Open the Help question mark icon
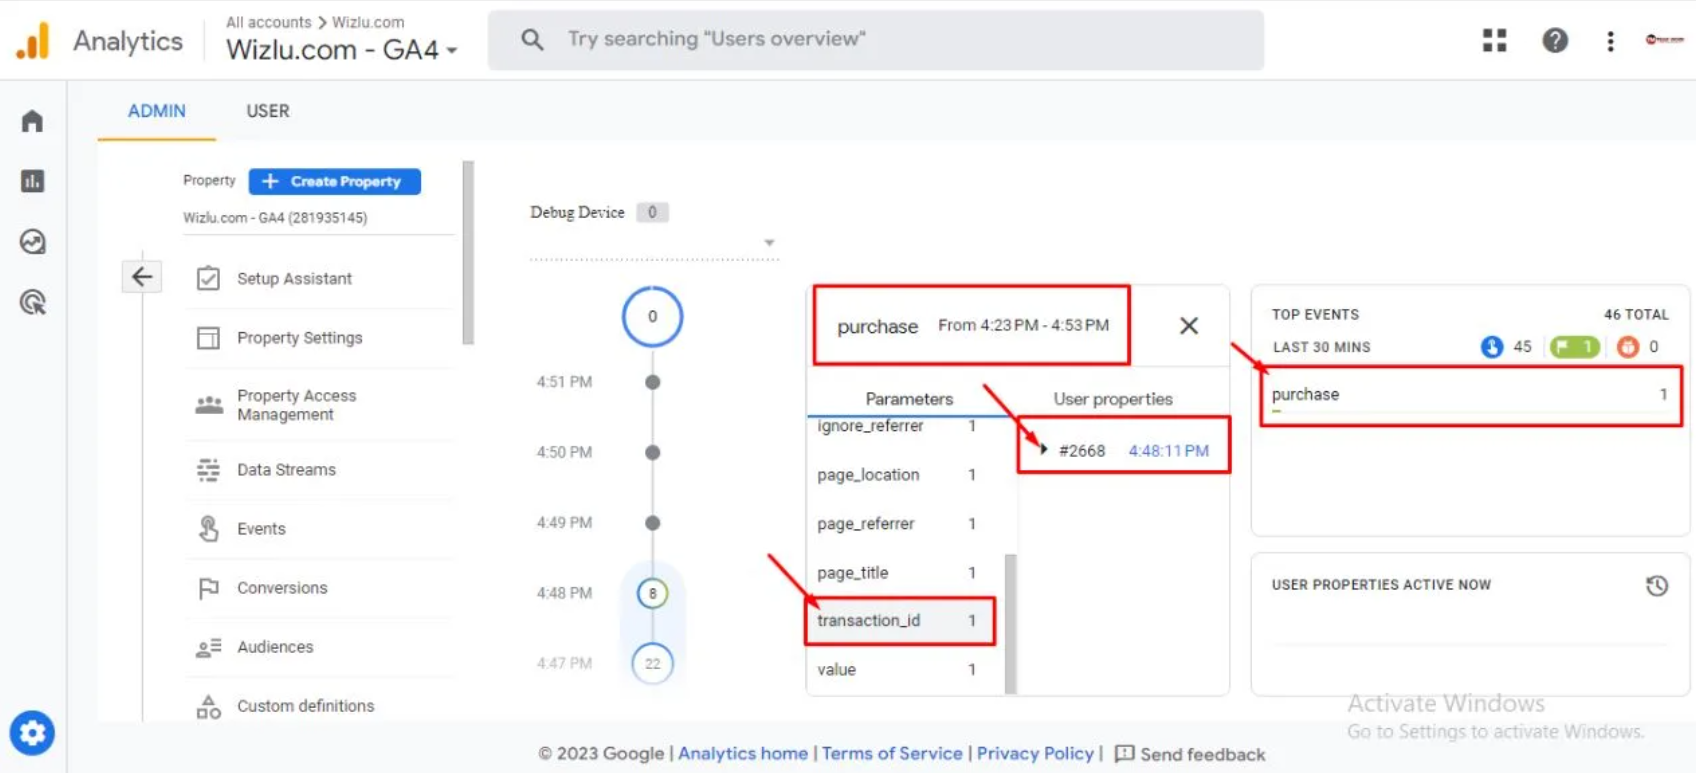The image size is (1696, 773). click(1554, 40)
